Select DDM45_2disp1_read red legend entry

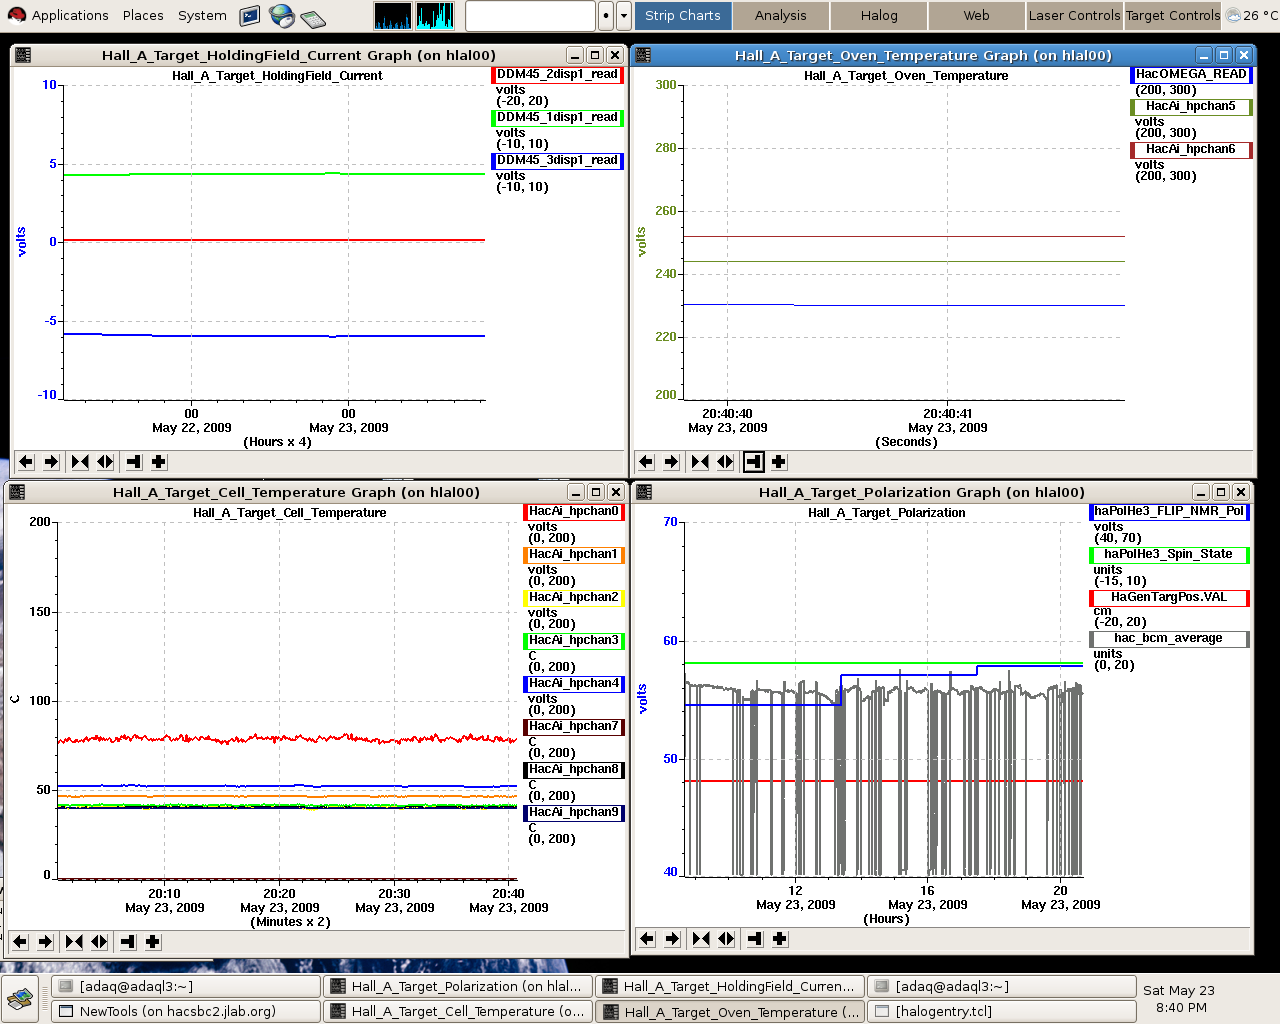(x=558, y=75)
